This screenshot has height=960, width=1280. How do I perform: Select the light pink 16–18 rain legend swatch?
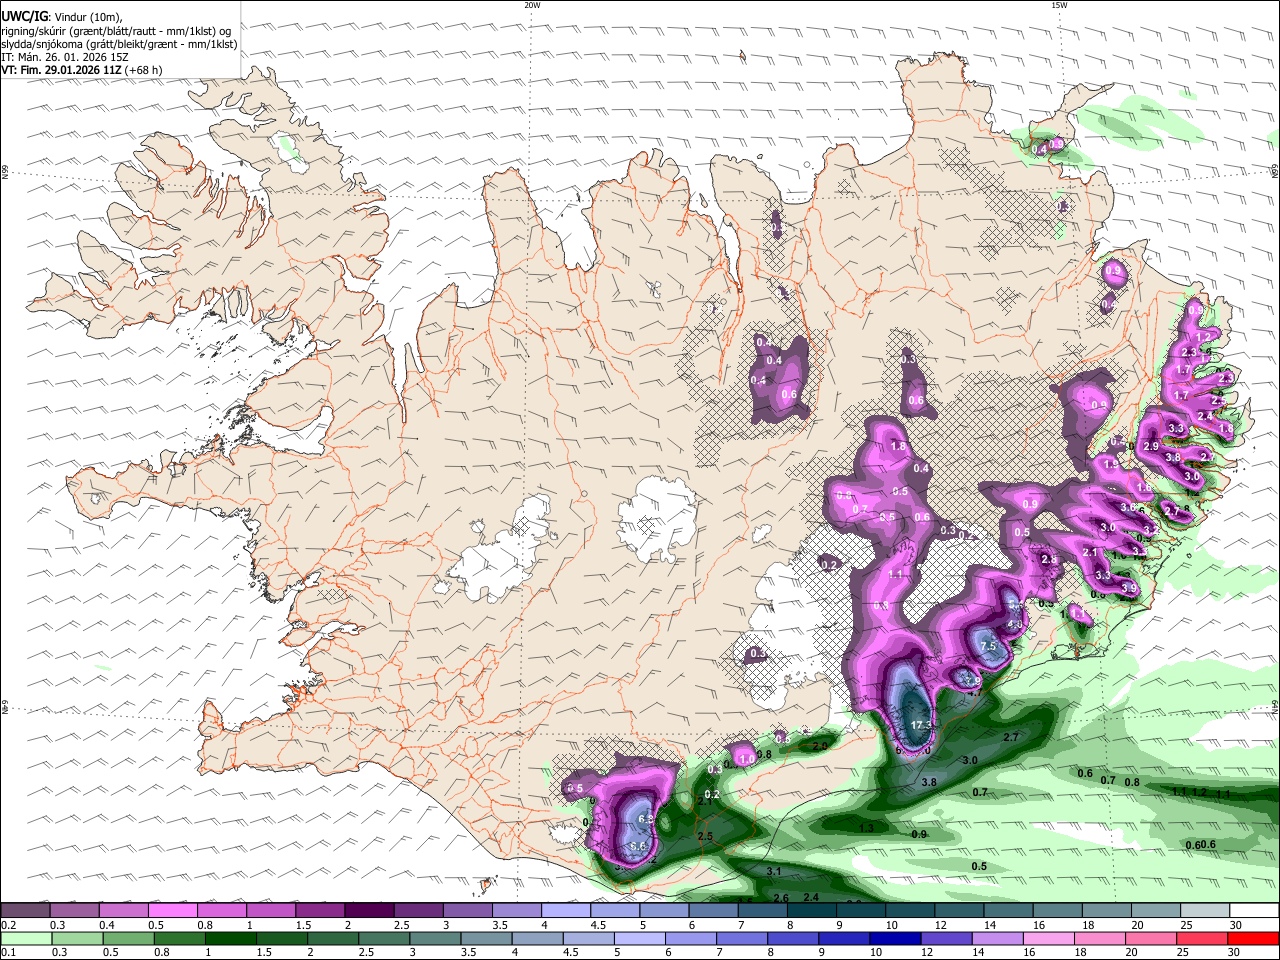click(x=1047, y=938)
